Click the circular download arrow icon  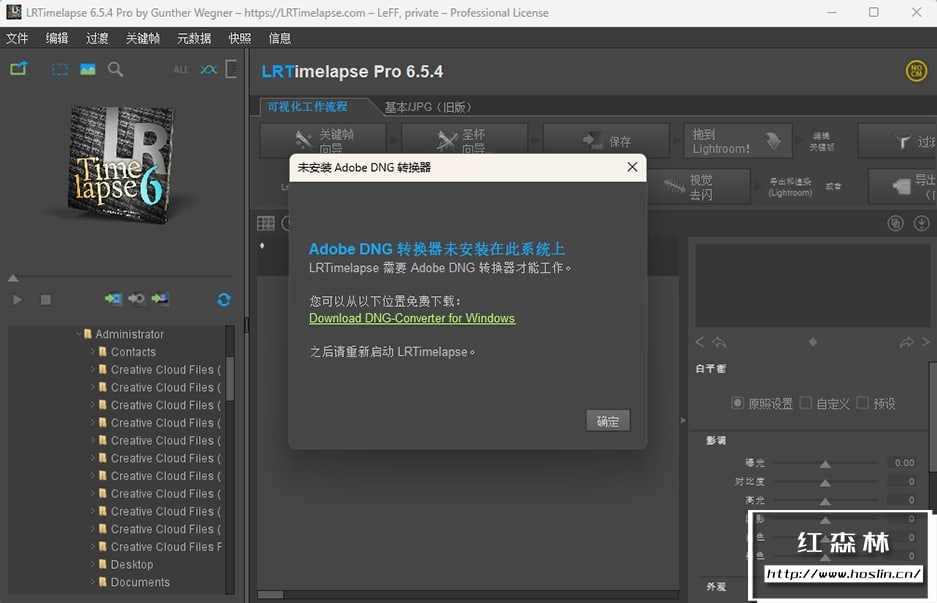921,224
